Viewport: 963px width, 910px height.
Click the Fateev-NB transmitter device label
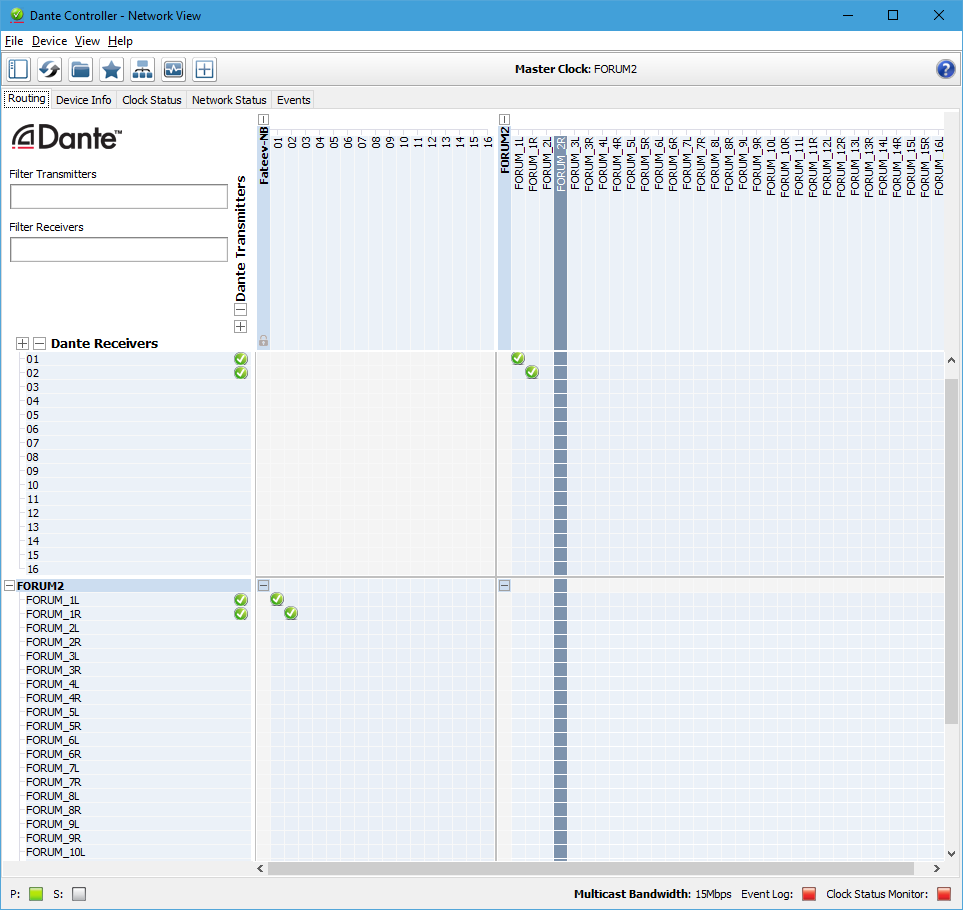(263, 156)
